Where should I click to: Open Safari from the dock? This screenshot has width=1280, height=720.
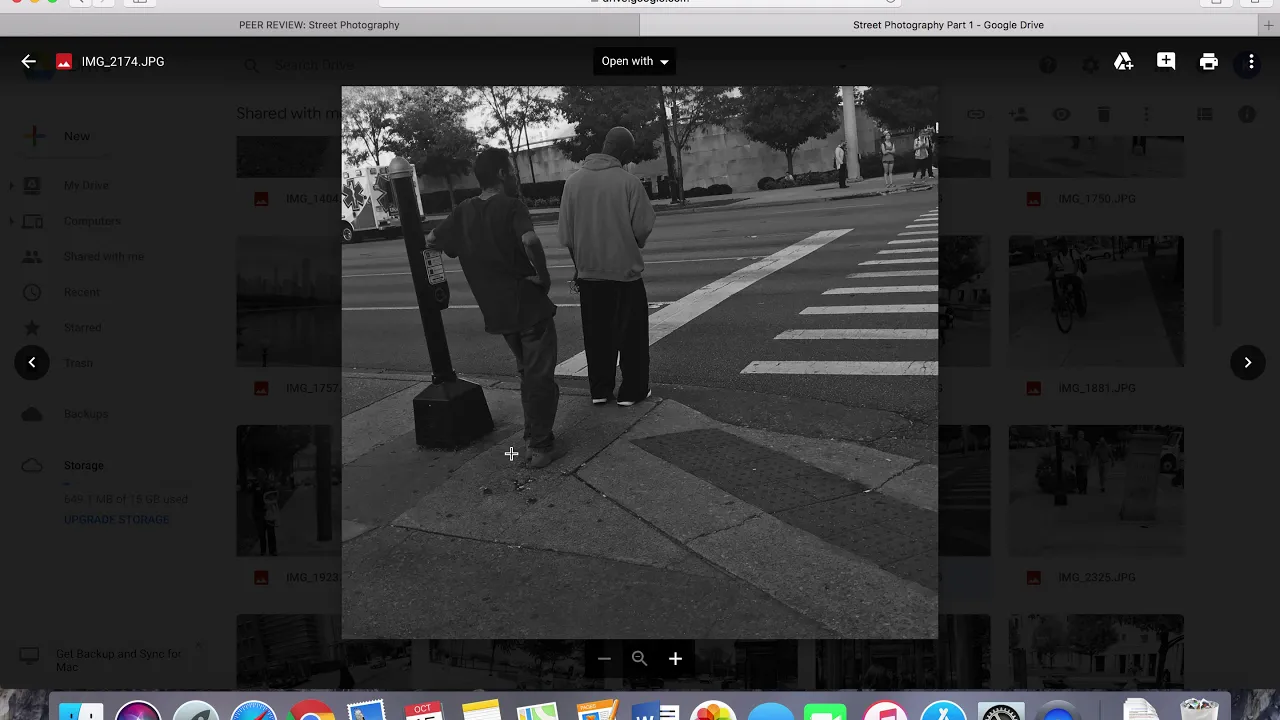[x=253, y=711]
